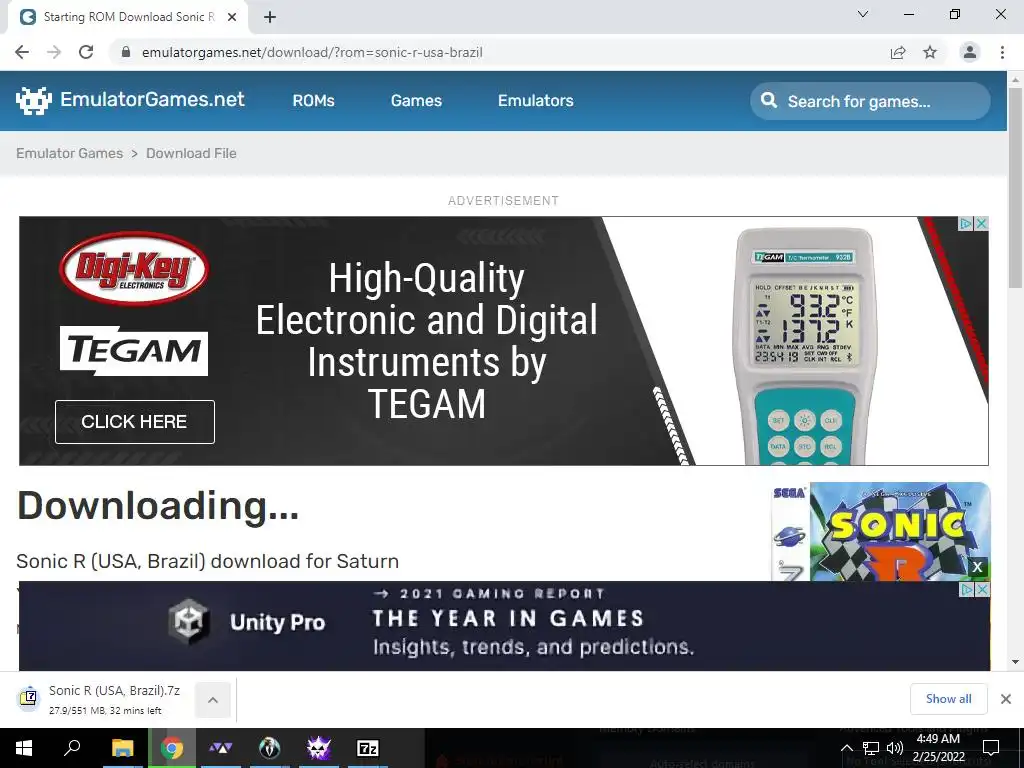Screen dimensions: 1024x768
Task: Open the notification center
Action: pos(991,748)
